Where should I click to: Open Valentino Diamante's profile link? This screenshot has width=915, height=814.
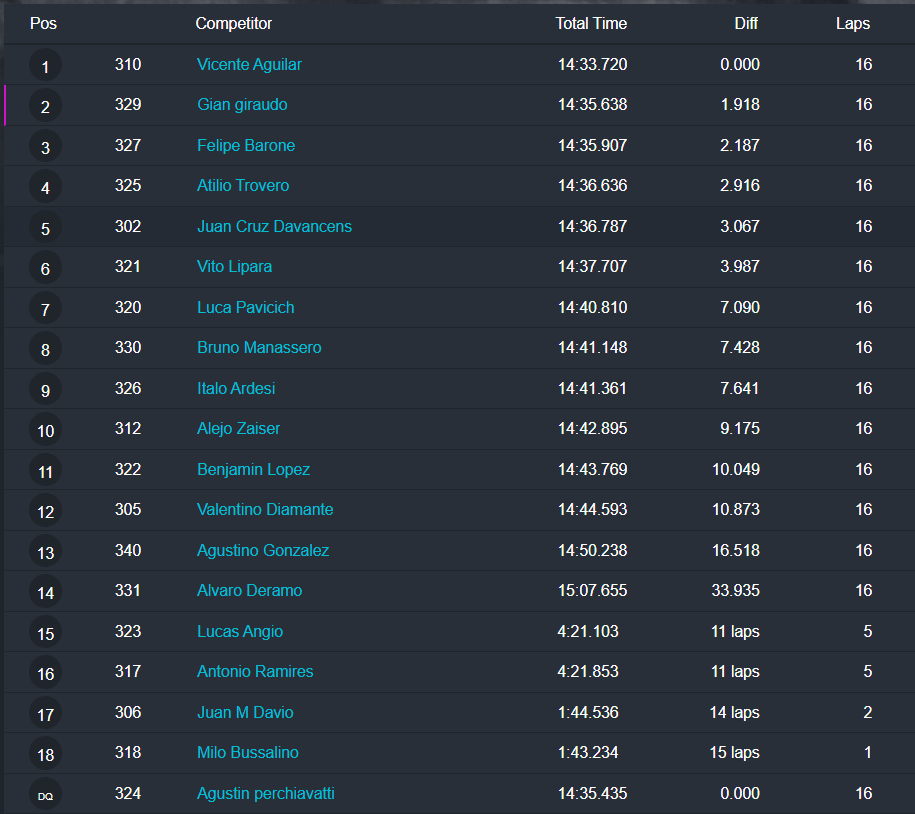tap(265, 509)
